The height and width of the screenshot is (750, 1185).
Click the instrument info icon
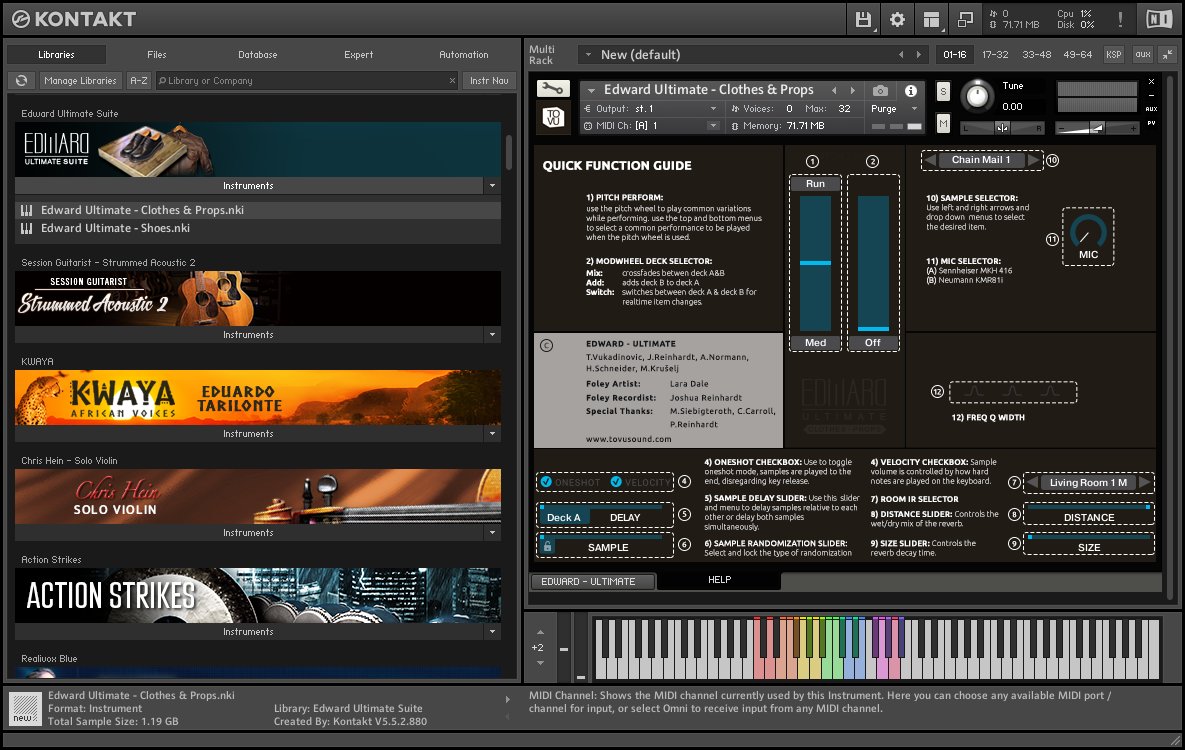click(x=910, y=90)
